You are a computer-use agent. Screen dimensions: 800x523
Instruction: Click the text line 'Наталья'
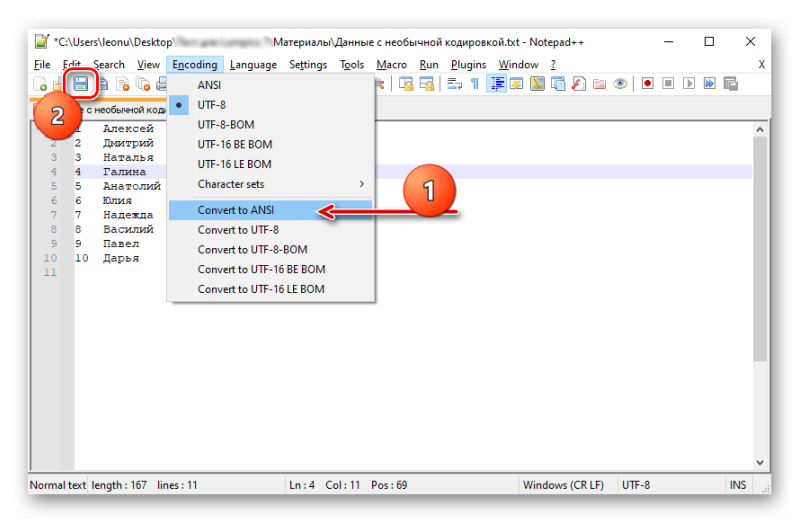point(128,158)
